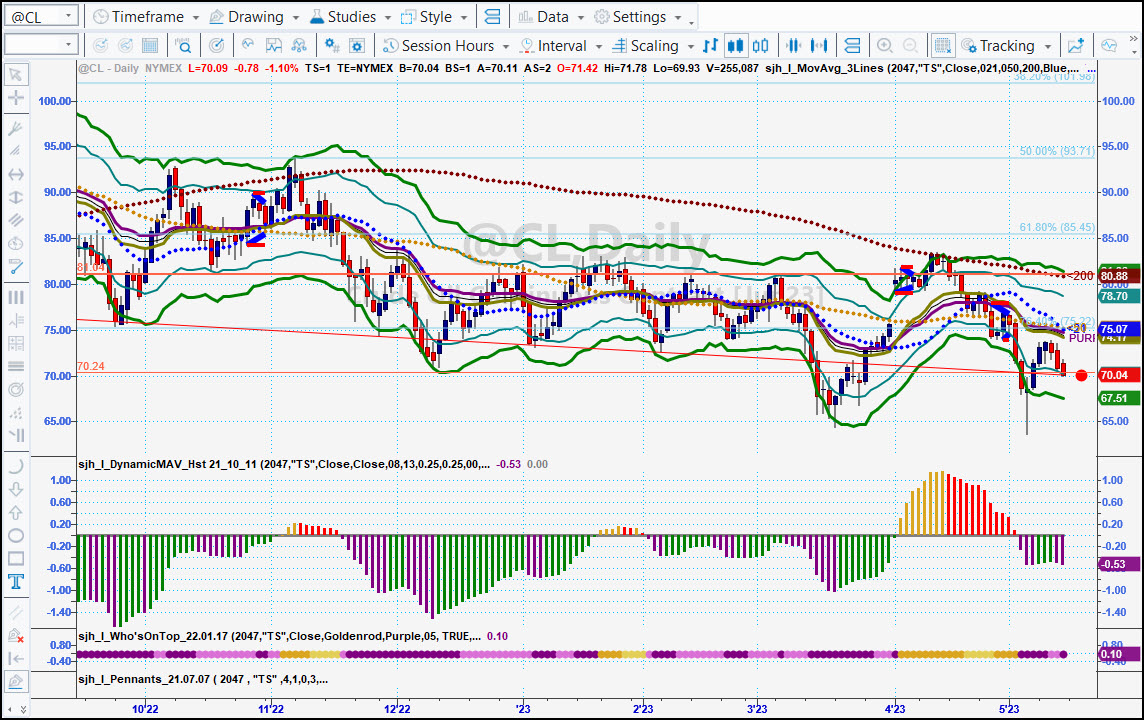The image size is (1144, 720).
Task: Select the crosshair cursor tool
Action: coord(16,98)
